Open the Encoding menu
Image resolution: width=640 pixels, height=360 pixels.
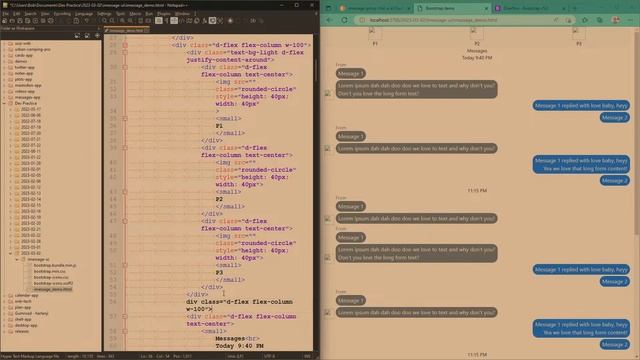pos(62,14)
